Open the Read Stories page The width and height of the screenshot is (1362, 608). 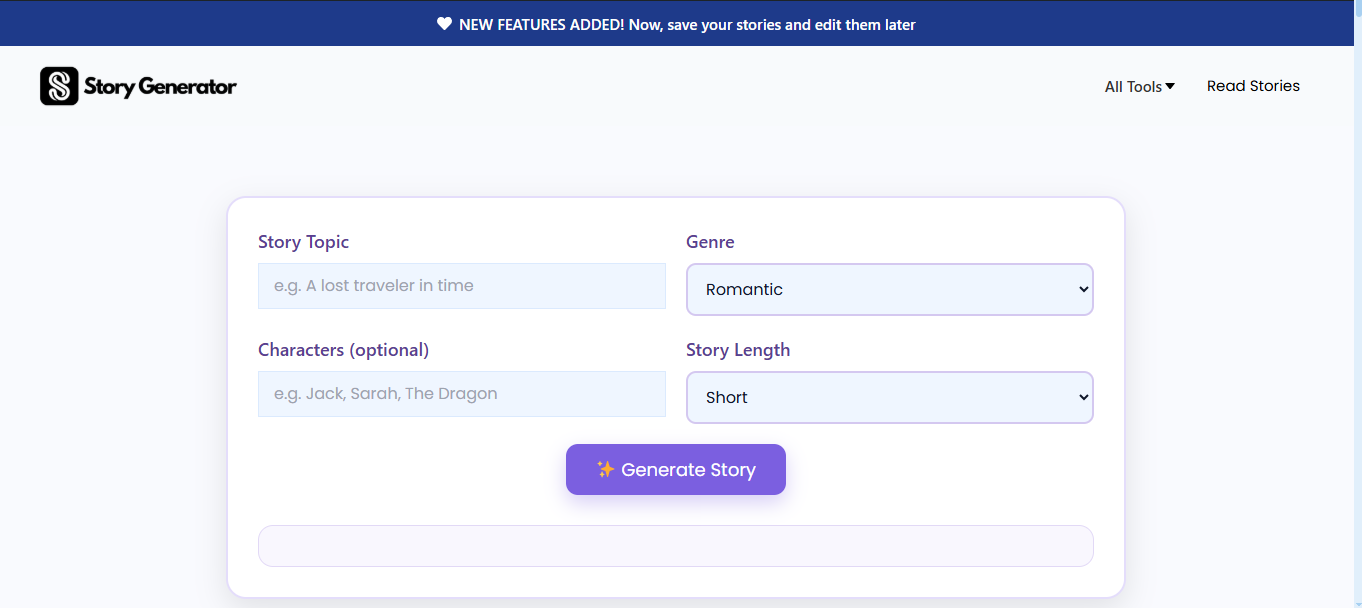click(1253, 86)
